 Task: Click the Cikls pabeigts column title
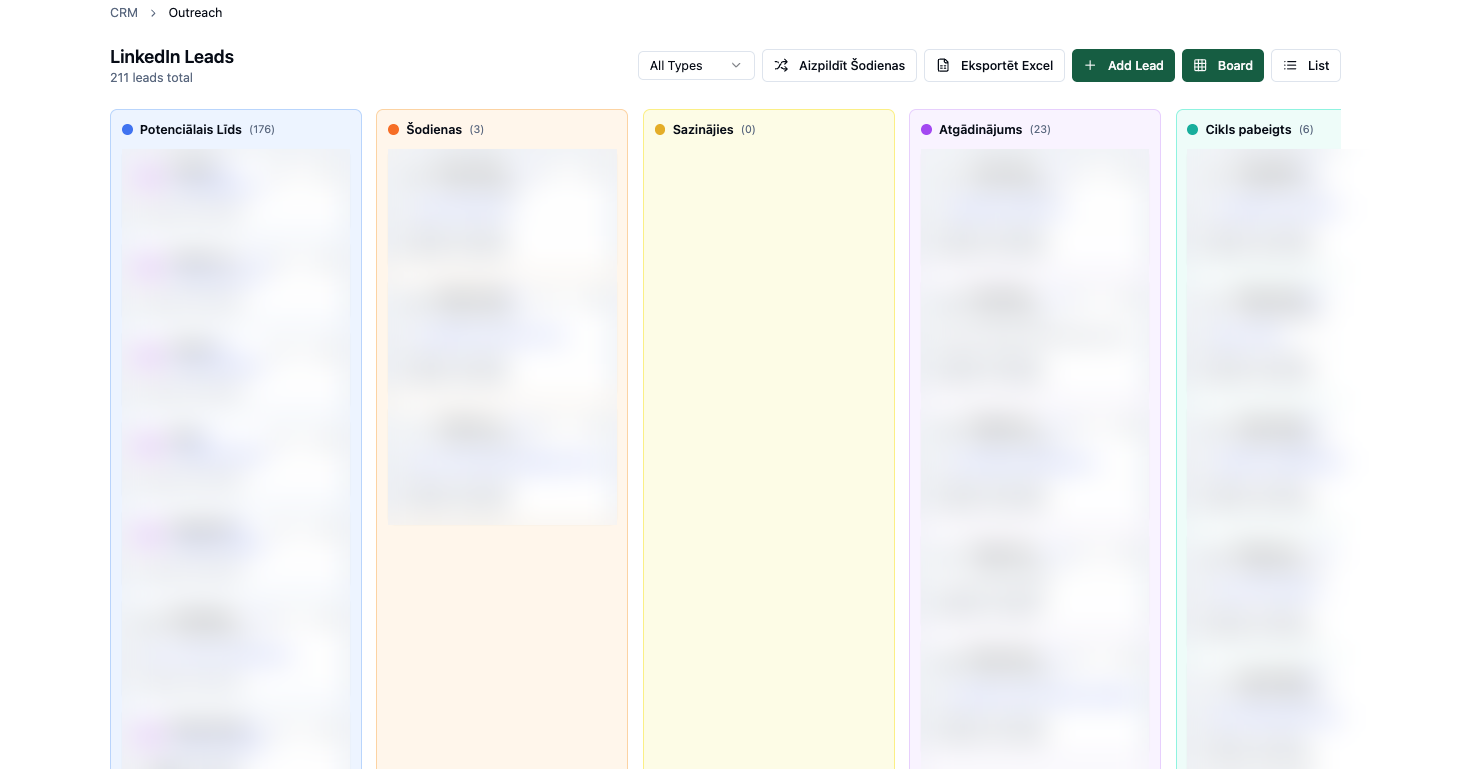[1248, 129]
